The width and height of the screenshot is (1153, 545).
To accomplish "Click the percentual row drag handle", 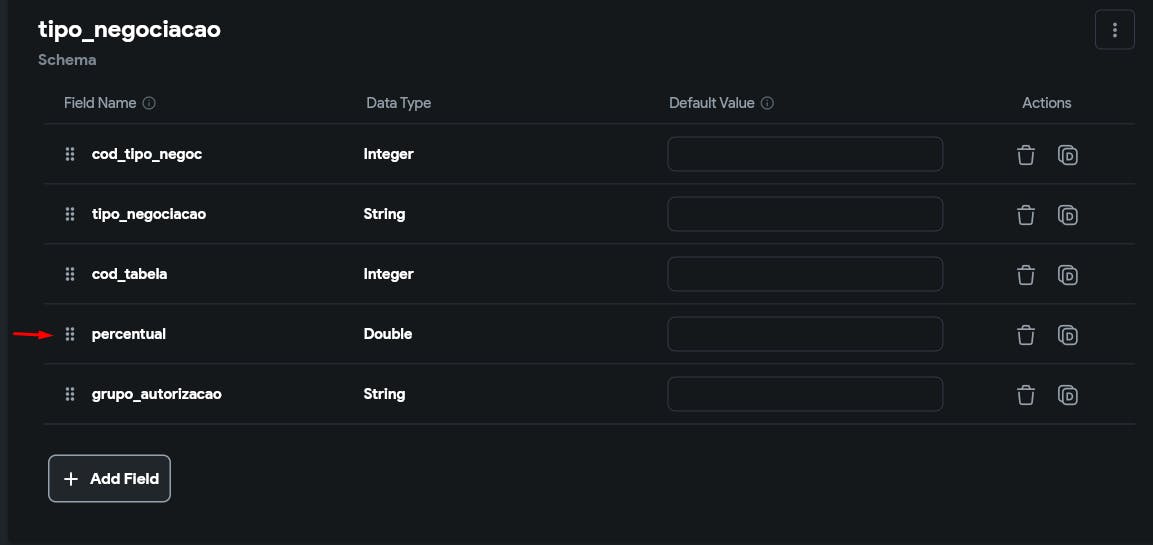I will click(70, 334).
